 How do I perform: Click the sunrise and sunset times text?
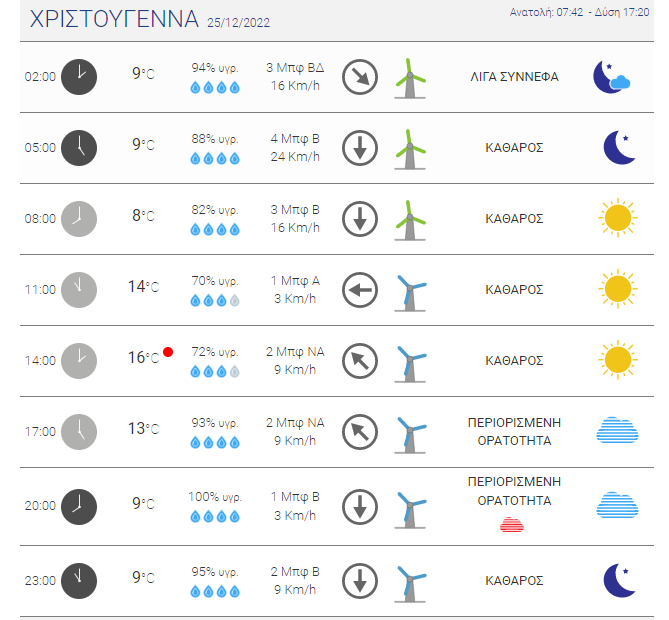click(x=579, y=12)
